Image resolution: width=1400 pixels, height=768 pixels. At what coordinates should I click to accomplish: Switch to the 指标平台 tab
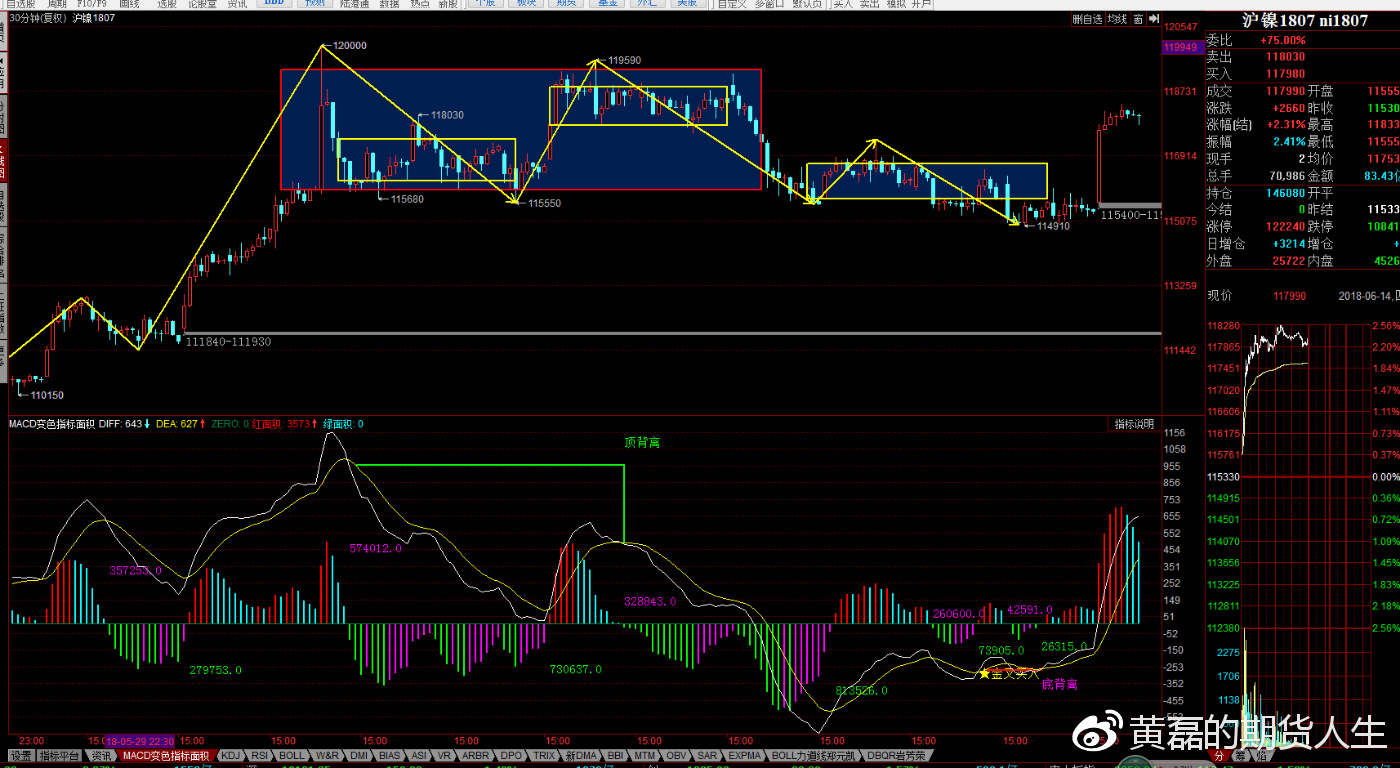59,754
